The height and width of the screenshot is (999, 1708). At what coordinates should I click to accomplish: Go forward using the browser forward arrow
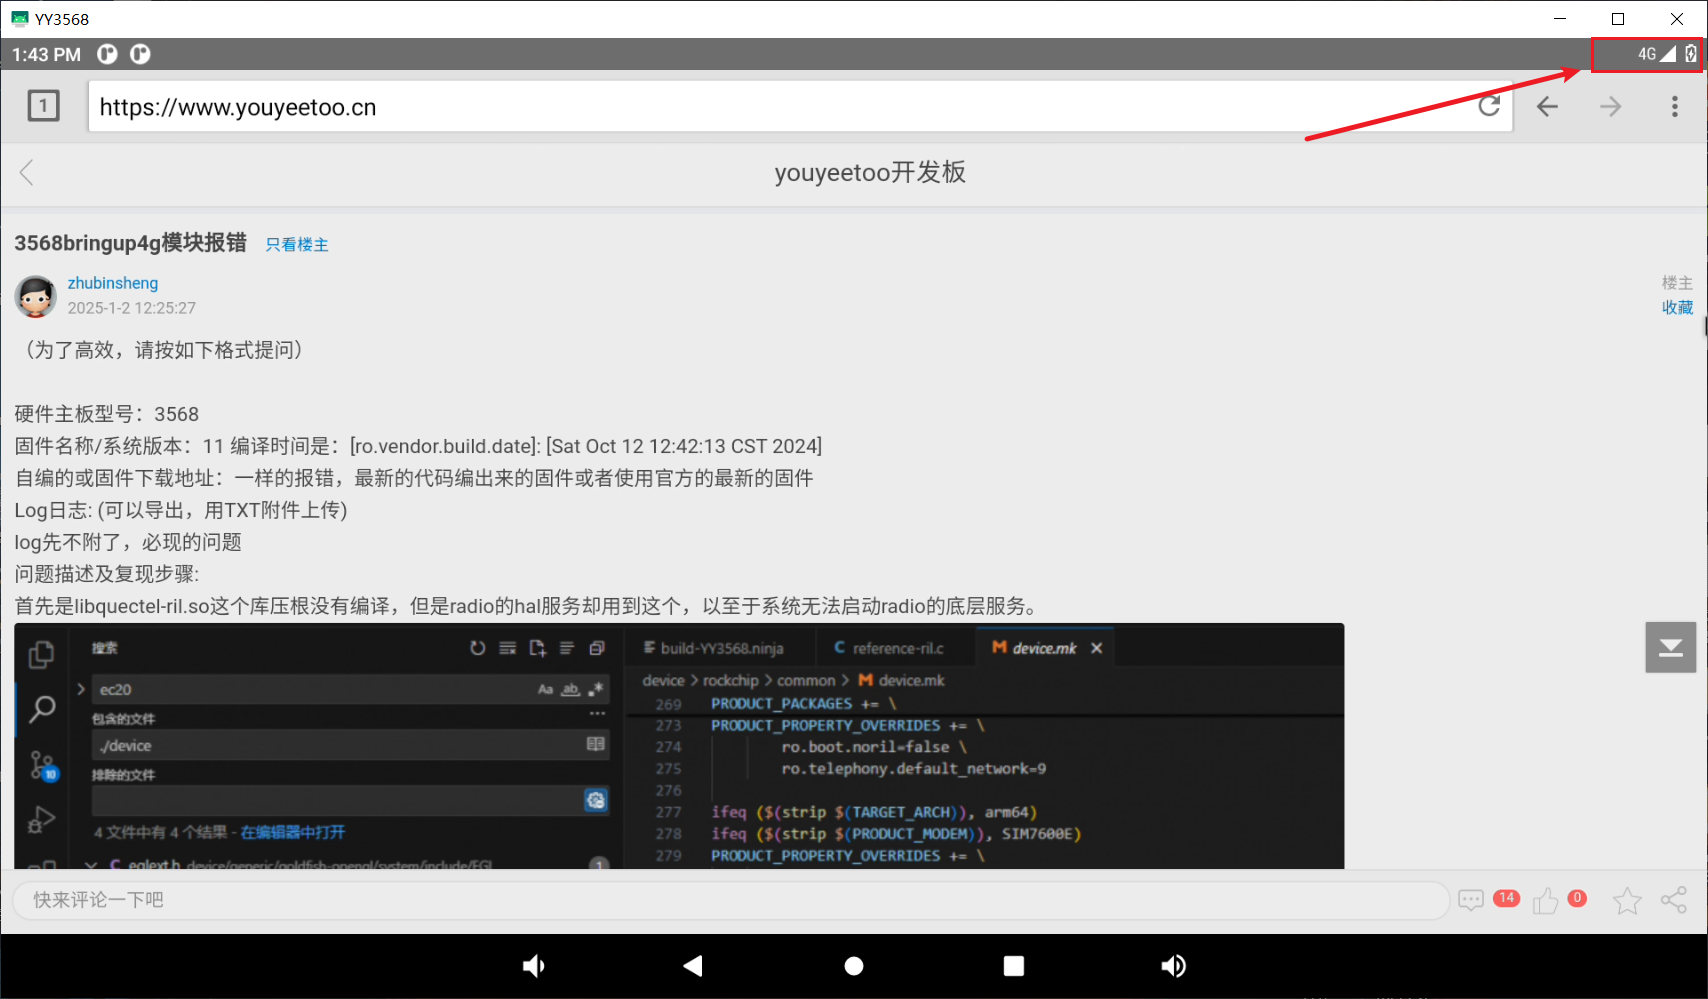tap(1611, 106)
